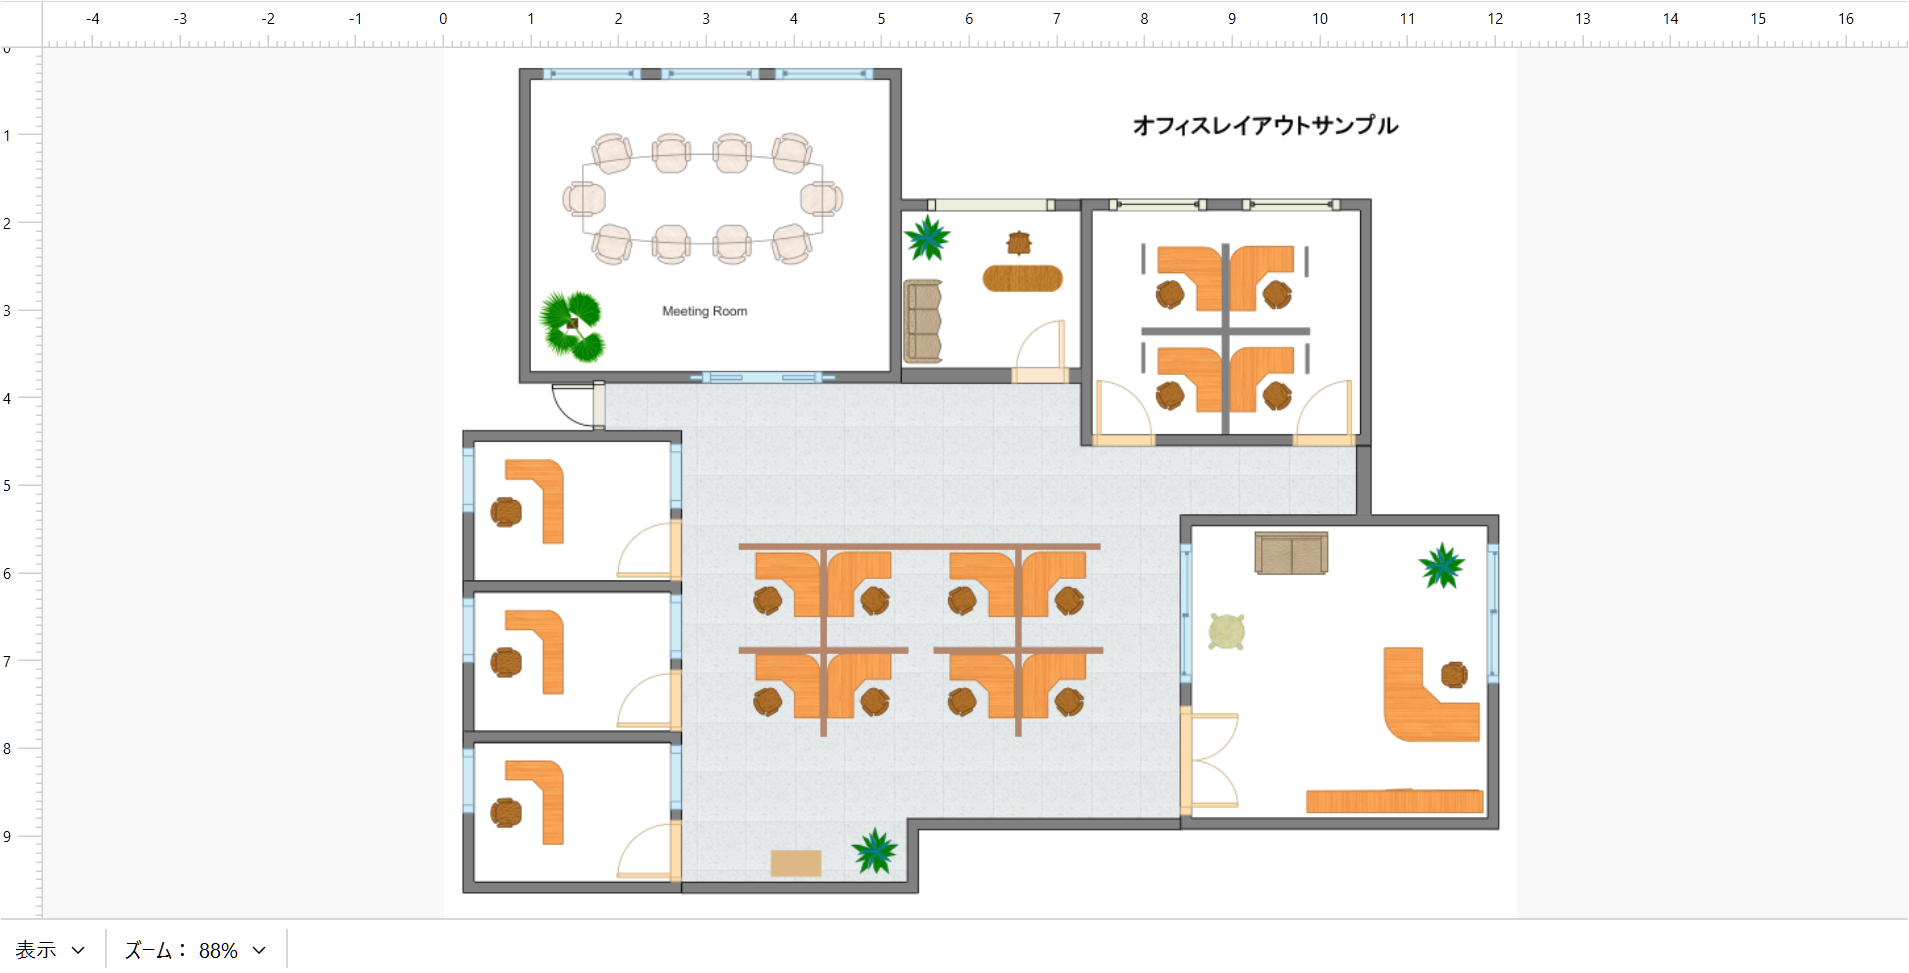Select the plant at hallway bottom
This screenshot has width=1909, height=973.
pos(875,850)
